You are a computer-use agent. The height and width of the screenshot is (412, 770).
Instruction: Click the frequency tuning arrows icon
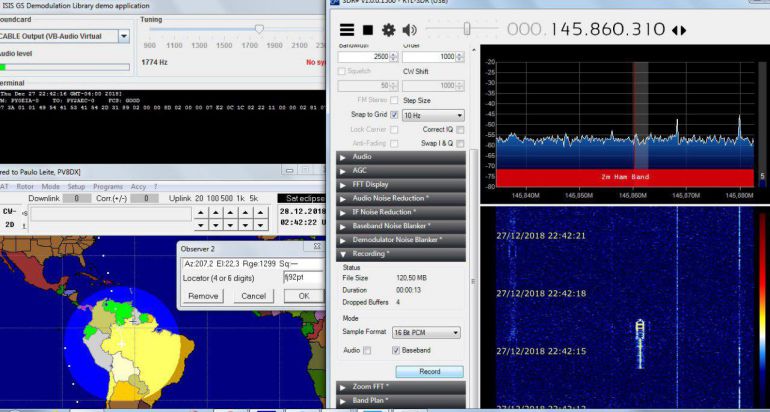click(x=679, y=30)
